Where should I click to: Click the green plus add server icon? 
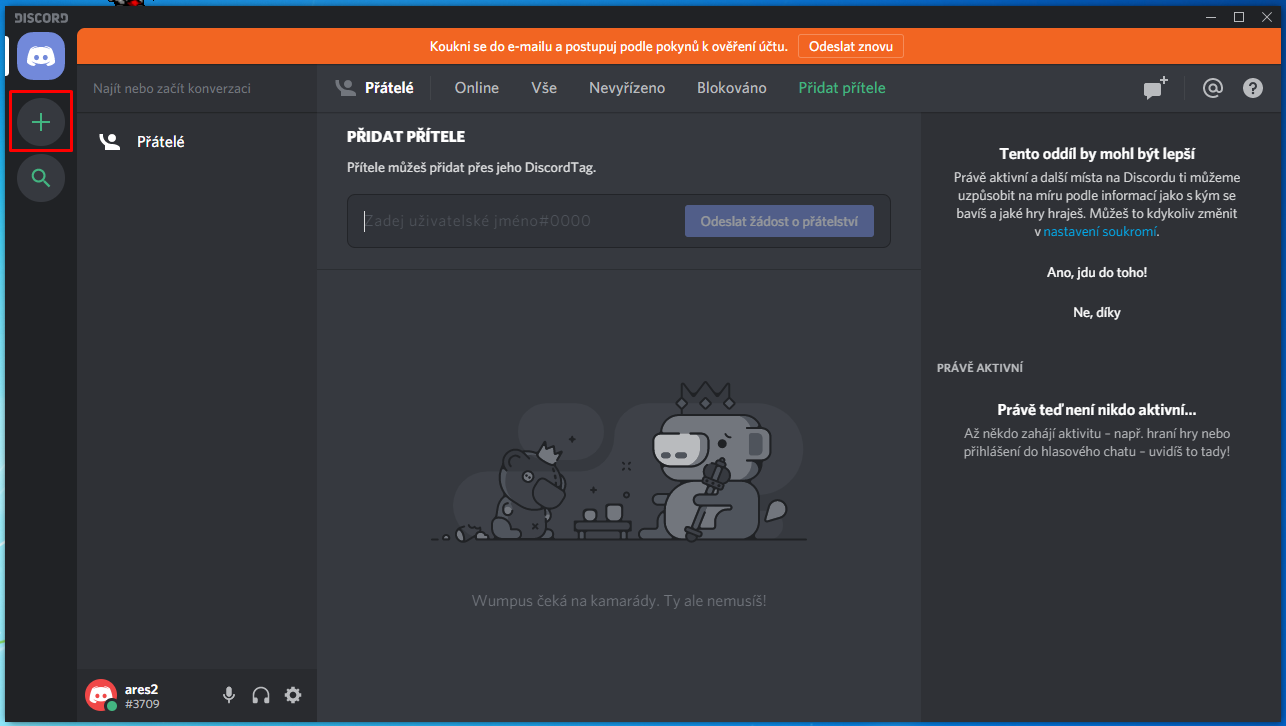tap(41, 122)
